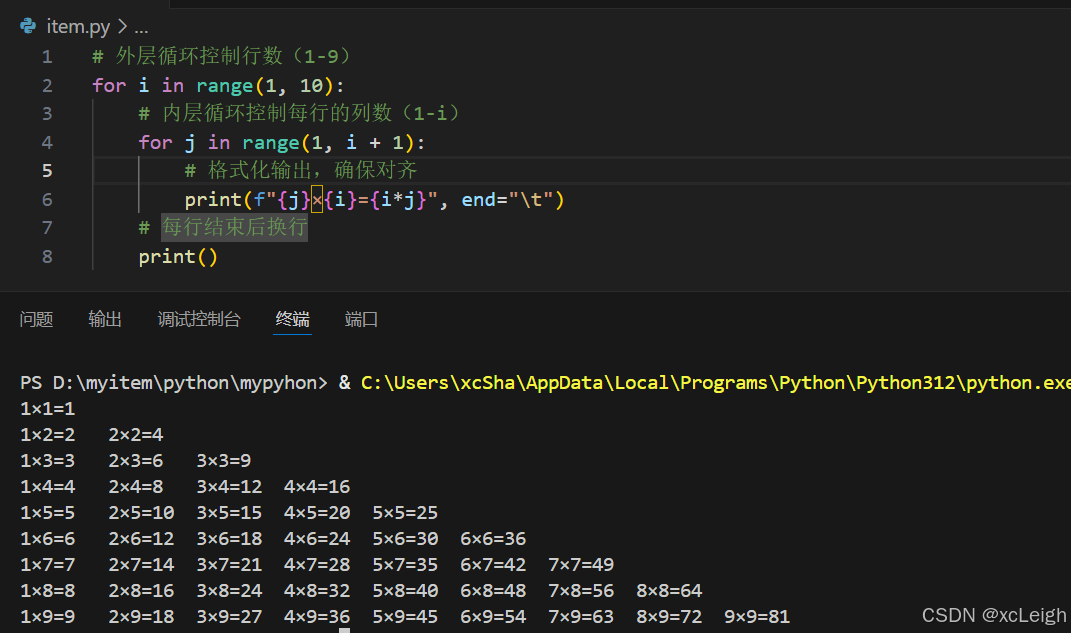Click line number 2 in the gutter
The image size is (1071, 633).
pos(47,85)
